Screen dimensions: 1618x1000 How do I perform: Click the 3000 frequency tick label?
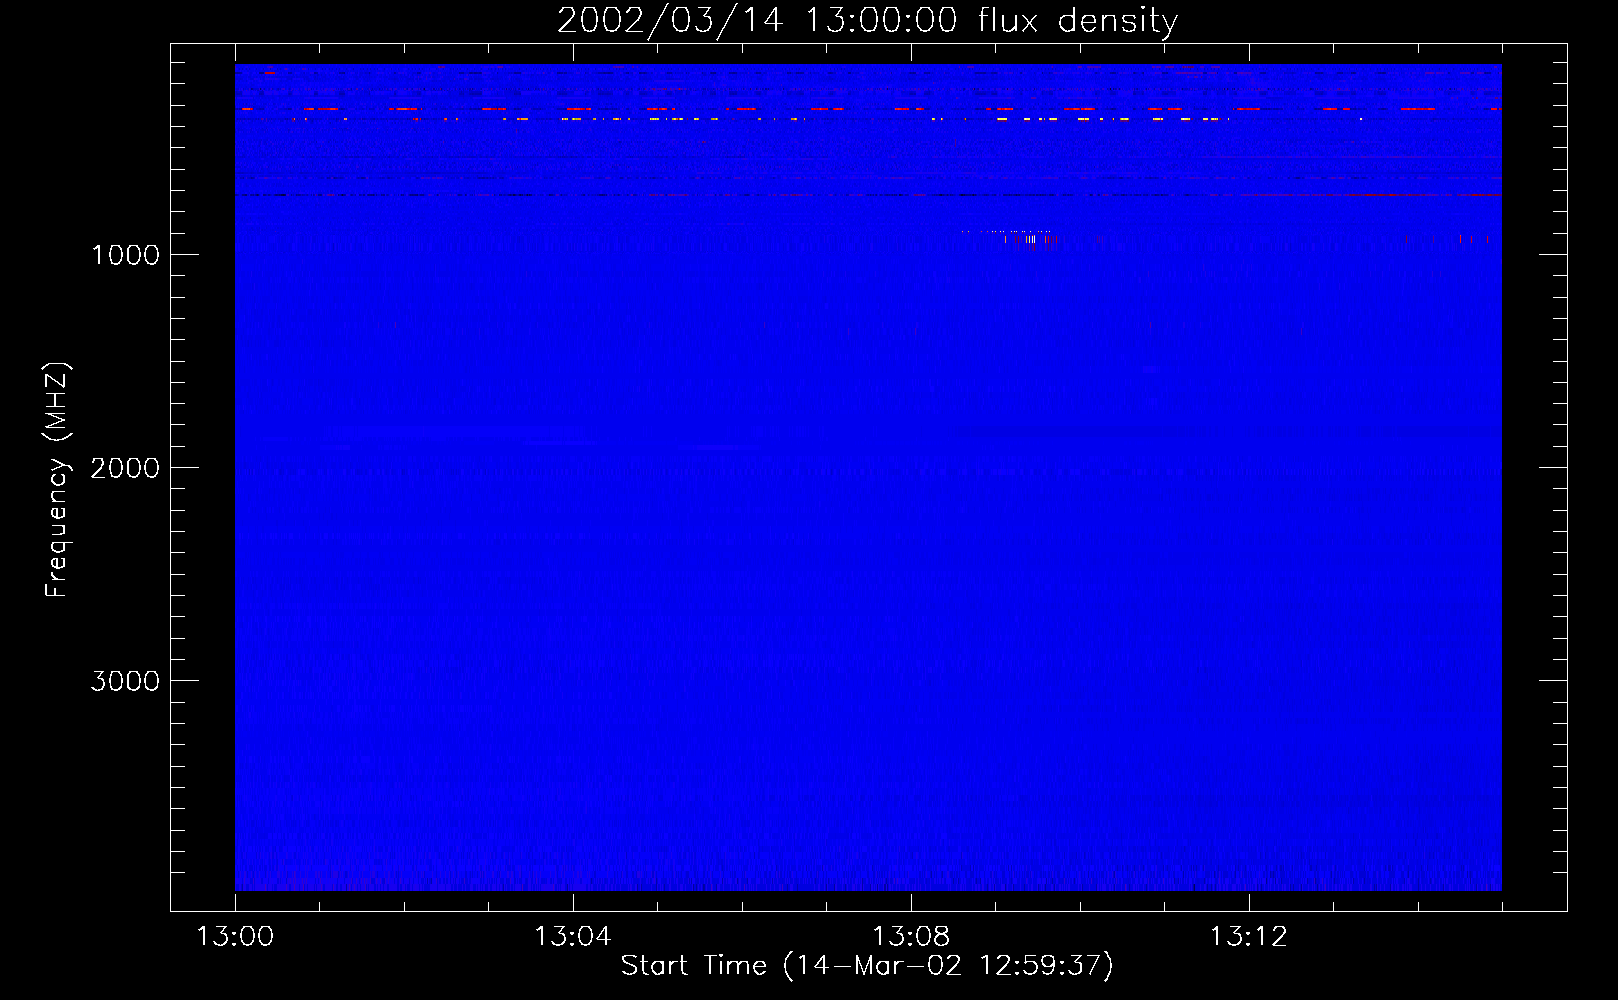pyautogui.click(x=125, y=681)
